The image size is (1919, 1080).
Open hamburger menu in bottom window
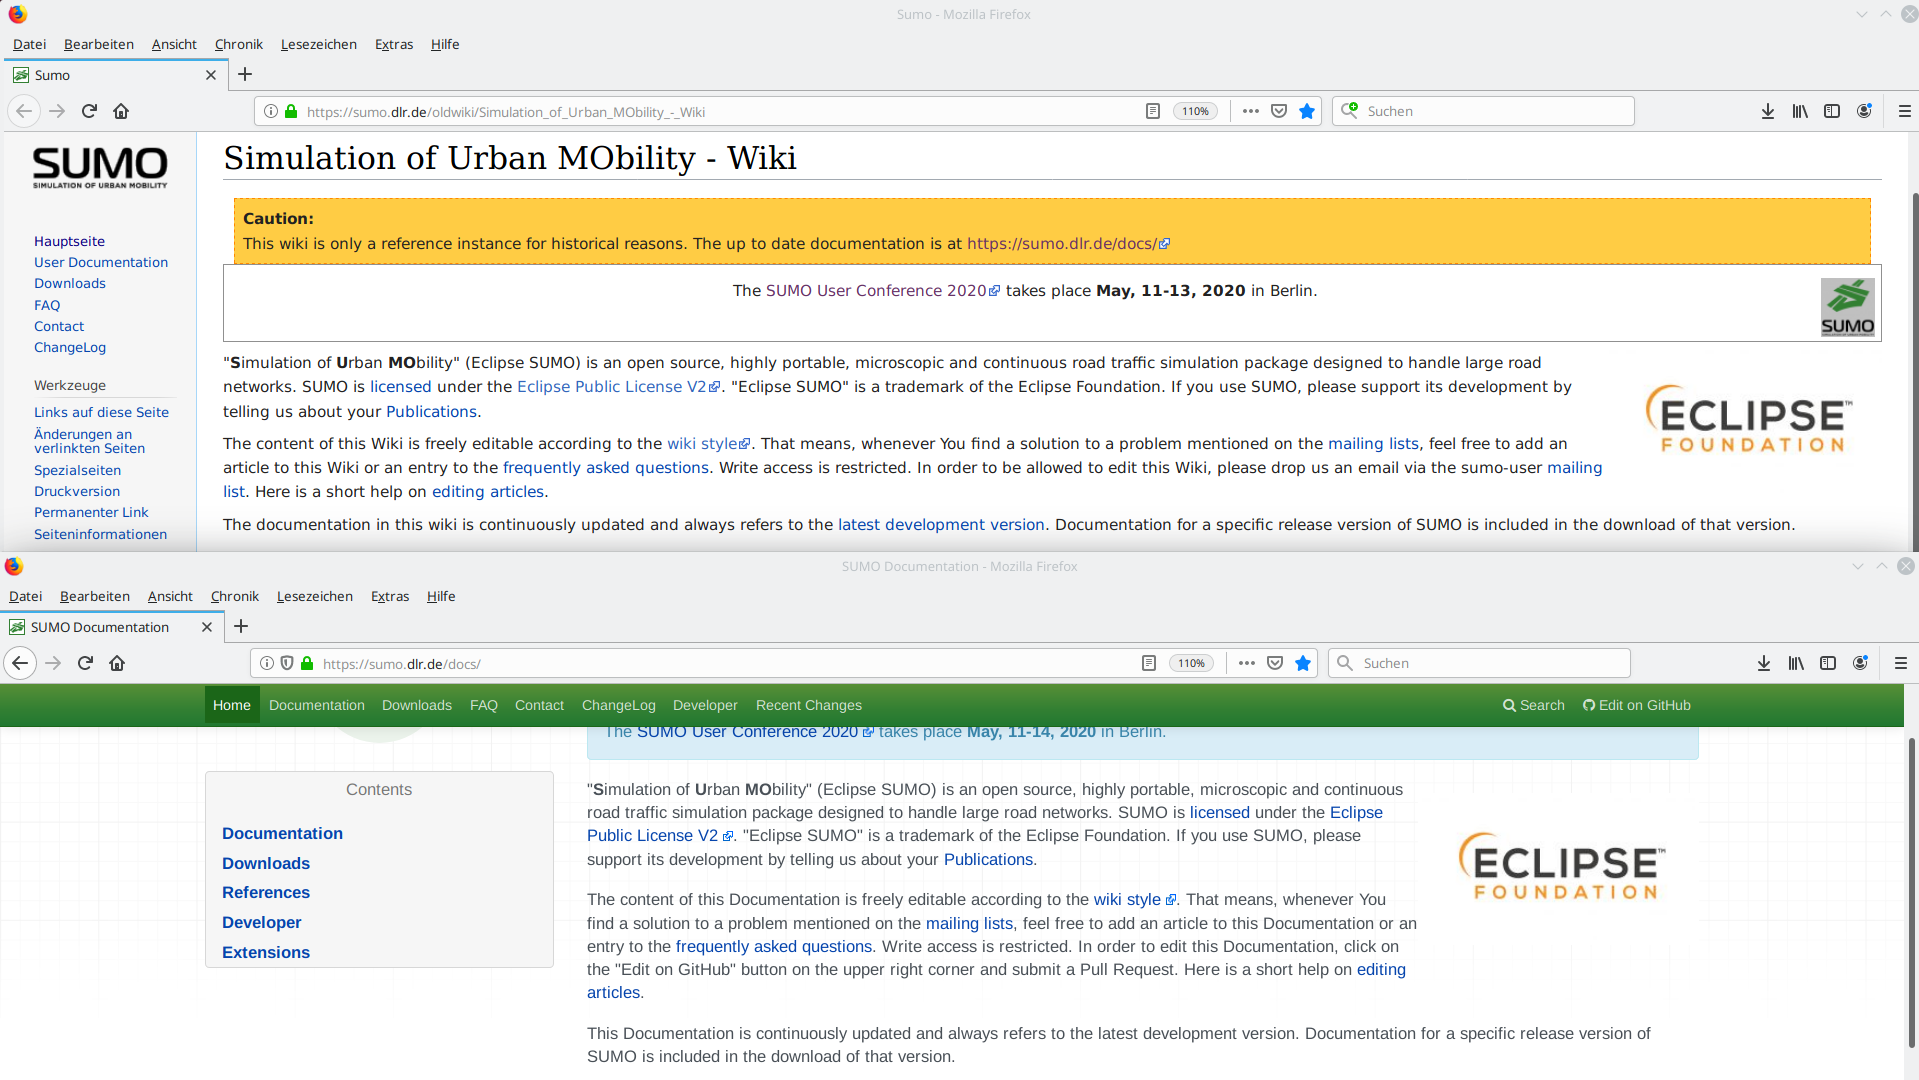[x=1900, y=663]
